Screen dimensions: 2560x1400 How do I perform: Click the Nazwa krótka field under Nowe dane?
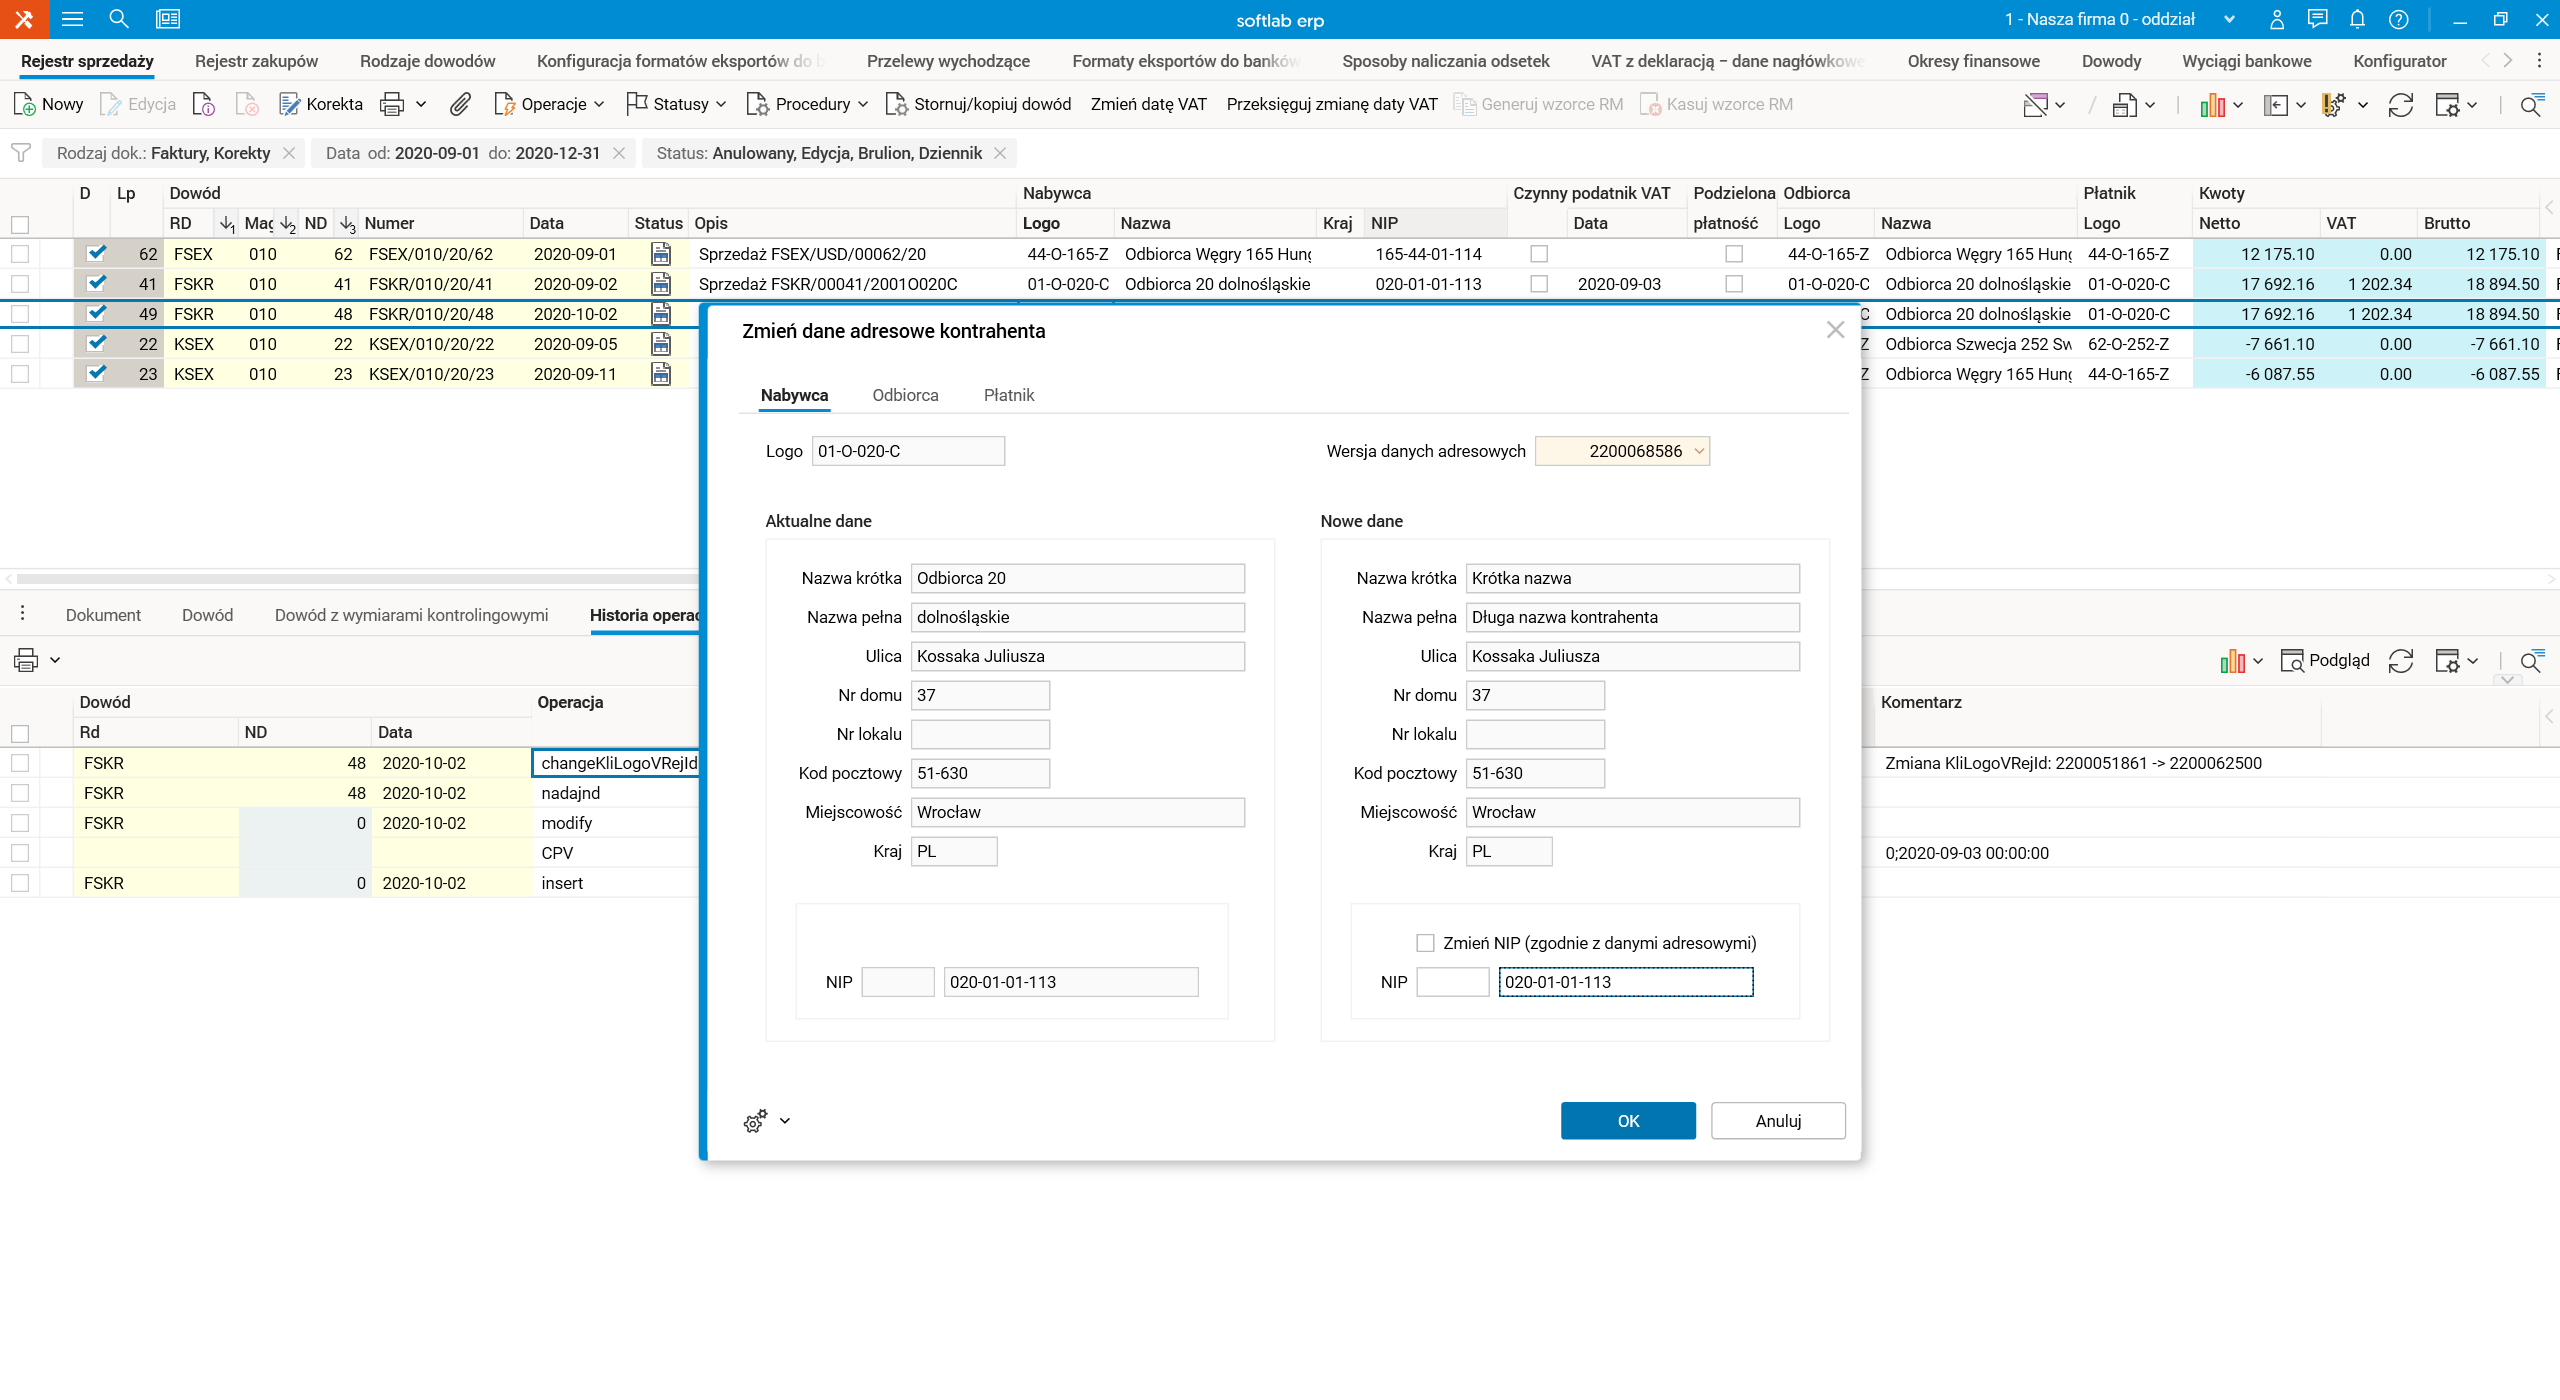coord(1632,578)
